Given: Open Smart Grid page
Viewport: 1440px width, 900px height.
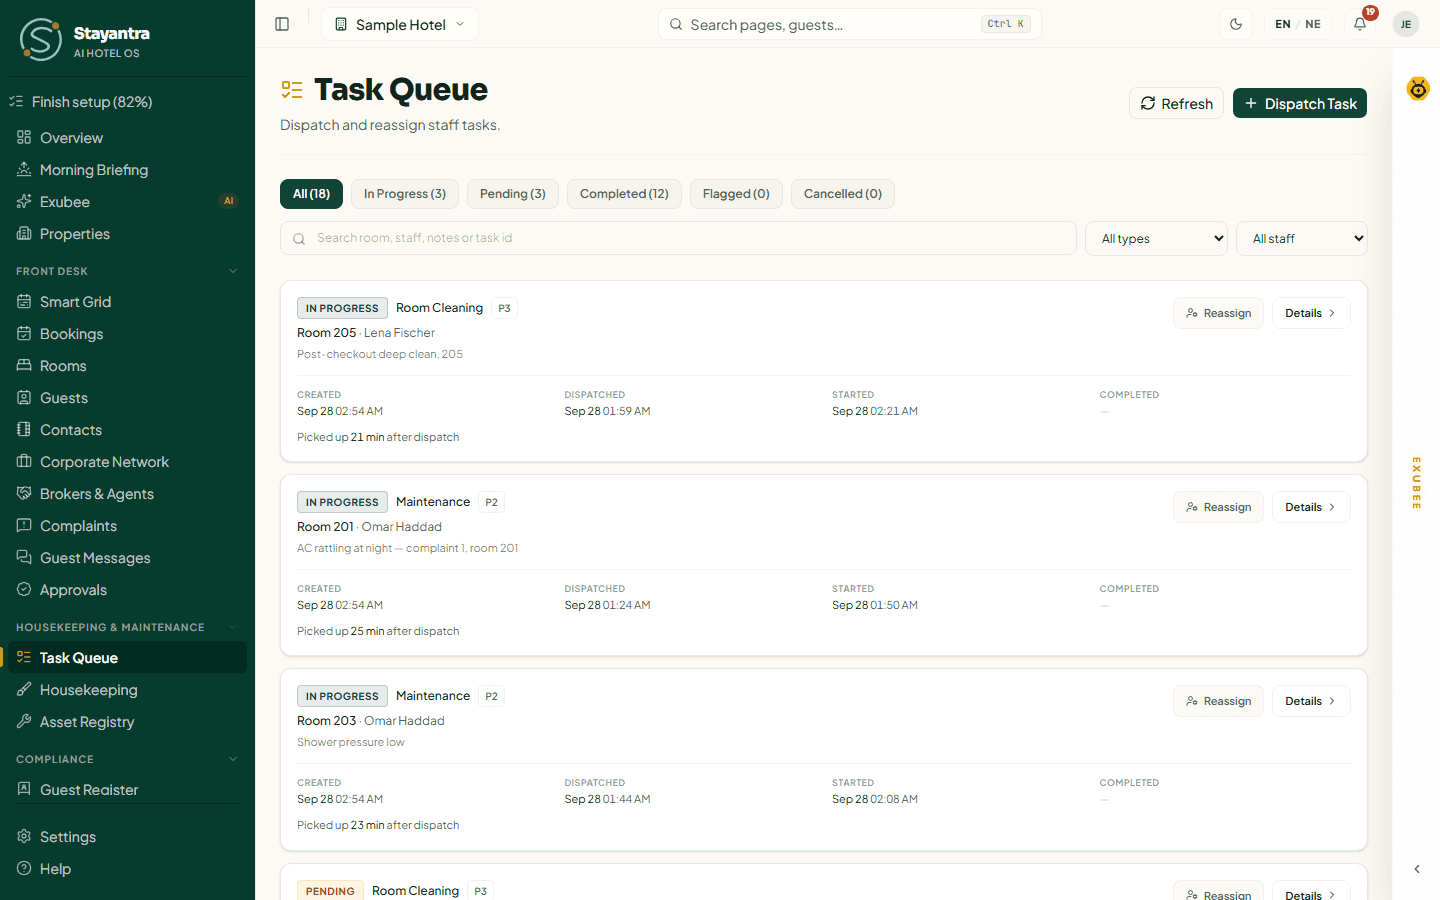Looking at the screenshot, I should [127, 302].
